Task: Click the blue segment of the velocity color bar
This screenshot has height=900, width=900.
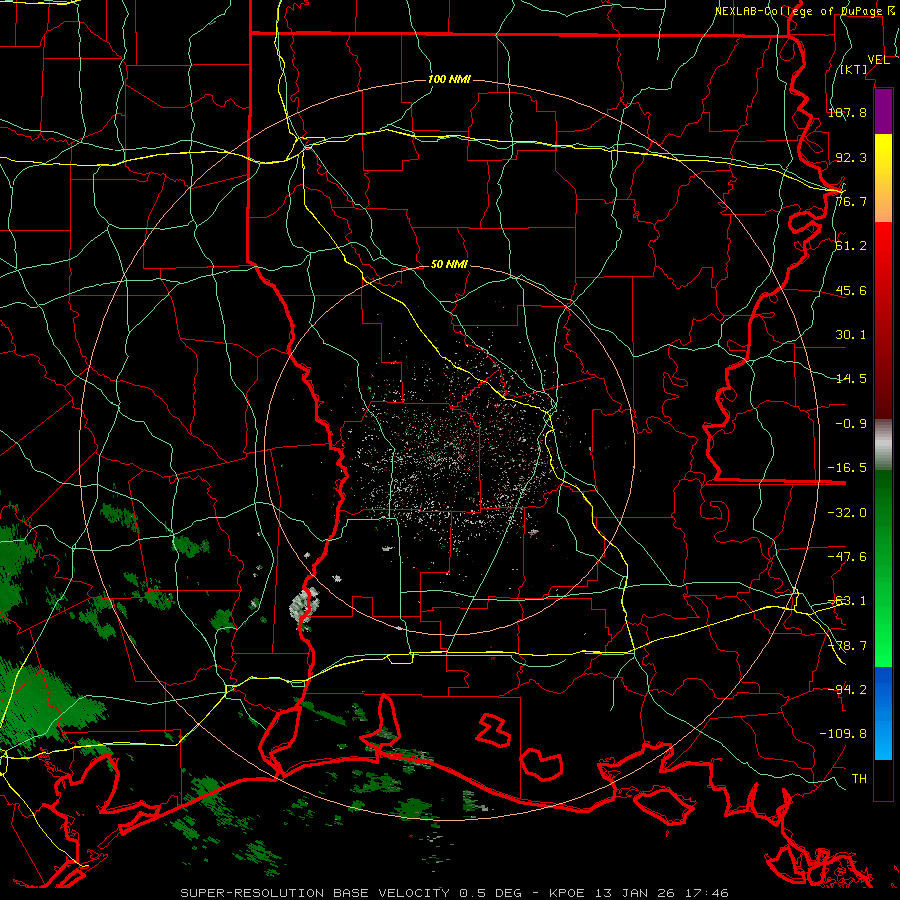Action: (x=883, y=713)
